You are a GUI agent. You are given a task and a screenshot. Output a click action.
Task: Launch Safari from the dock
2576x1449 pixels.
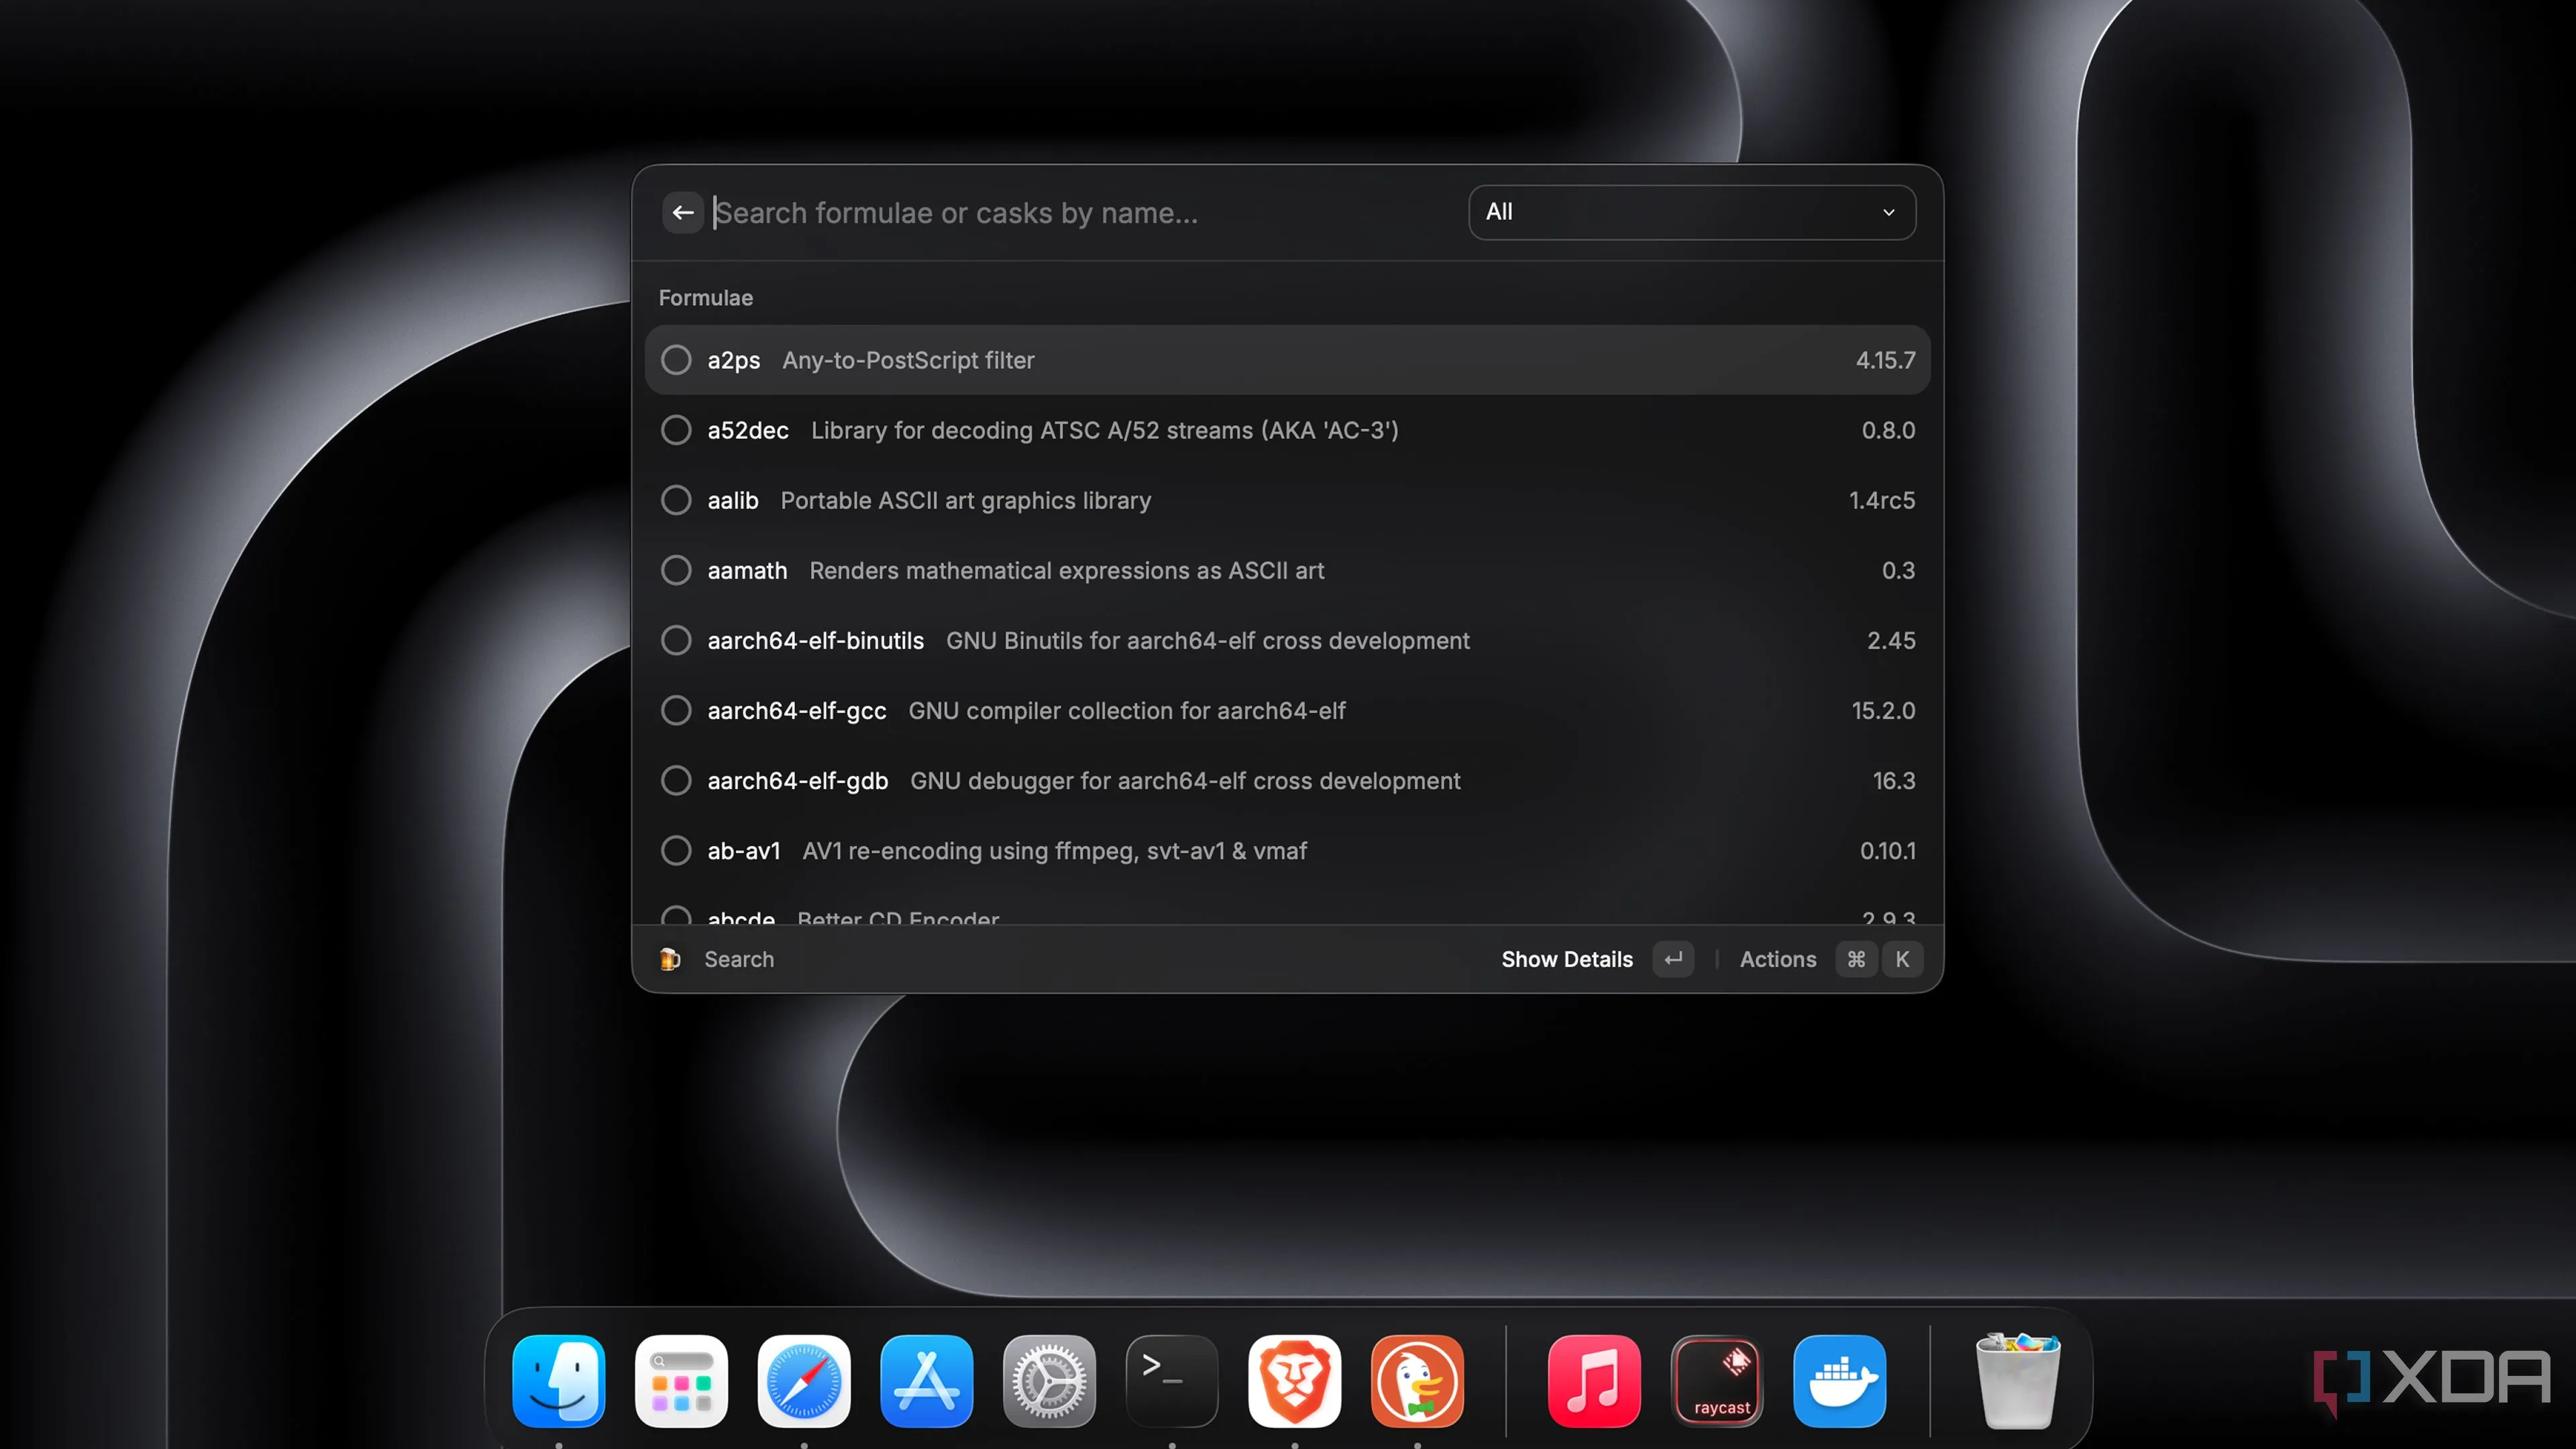(x=804, y=1381)
